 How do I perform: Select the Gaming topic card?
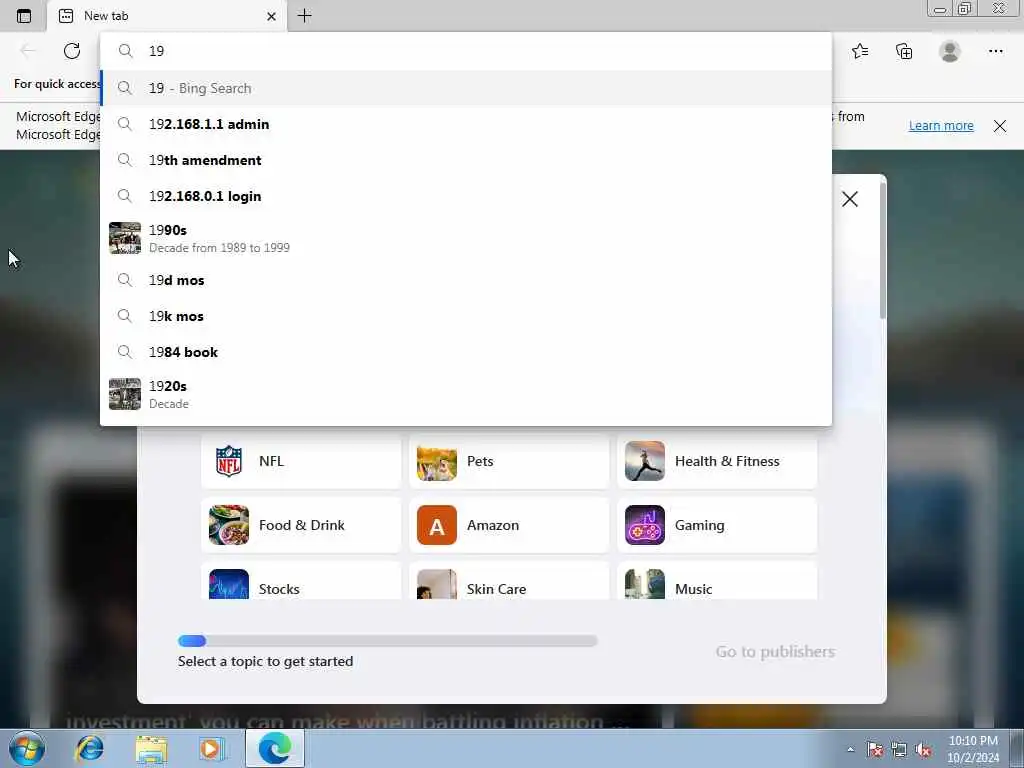(717, 525)
